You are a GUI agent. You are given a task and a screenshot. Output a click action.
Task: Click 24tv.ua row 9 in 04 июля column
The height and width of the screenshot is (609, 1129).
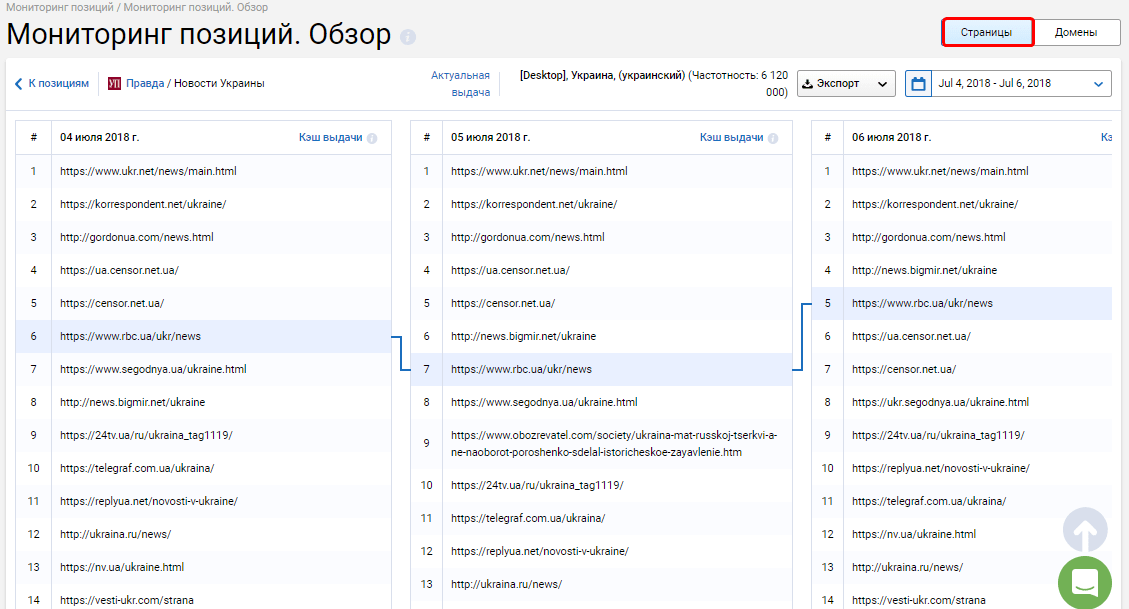146,436
